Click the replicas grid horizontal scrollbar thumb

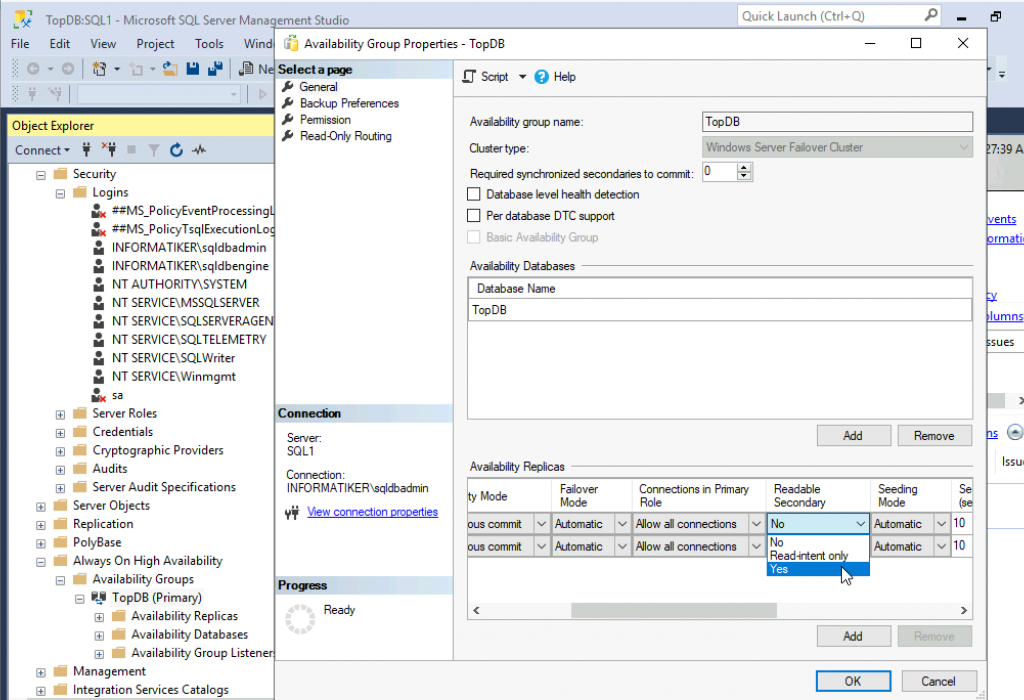pos(674,610)
